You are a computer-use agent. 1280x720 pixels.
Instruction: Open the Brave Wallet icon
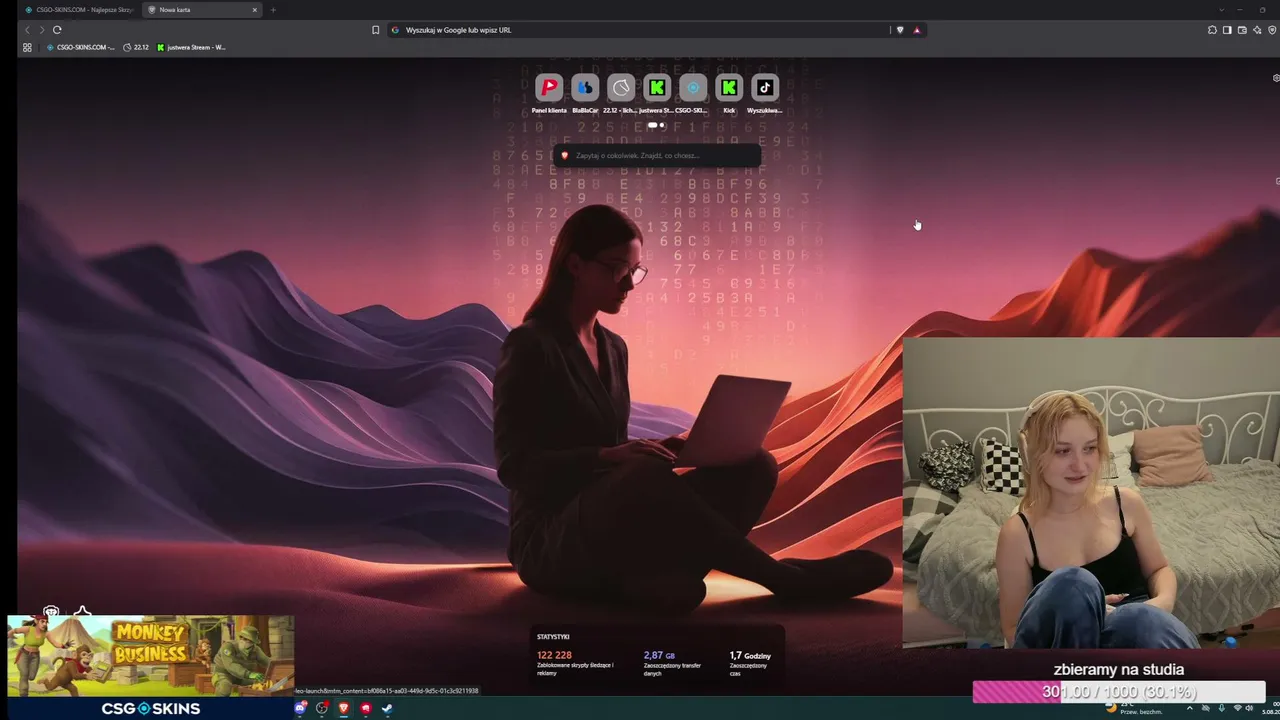(x=1242, y=30)
